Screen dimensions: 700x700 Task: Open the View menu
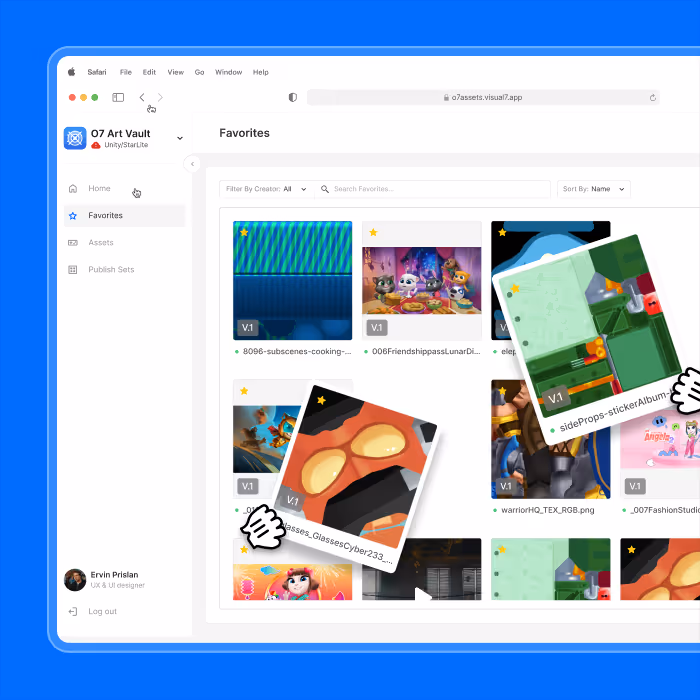(175, 72)
